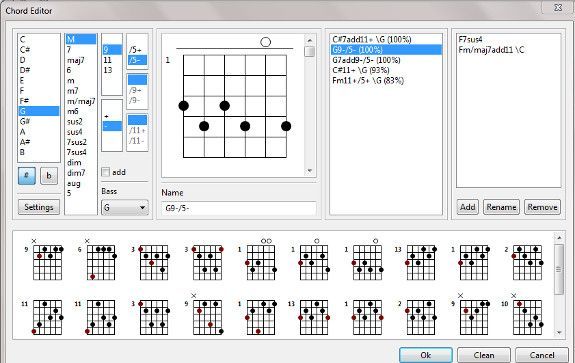Select the /11+ alteration

137,130
